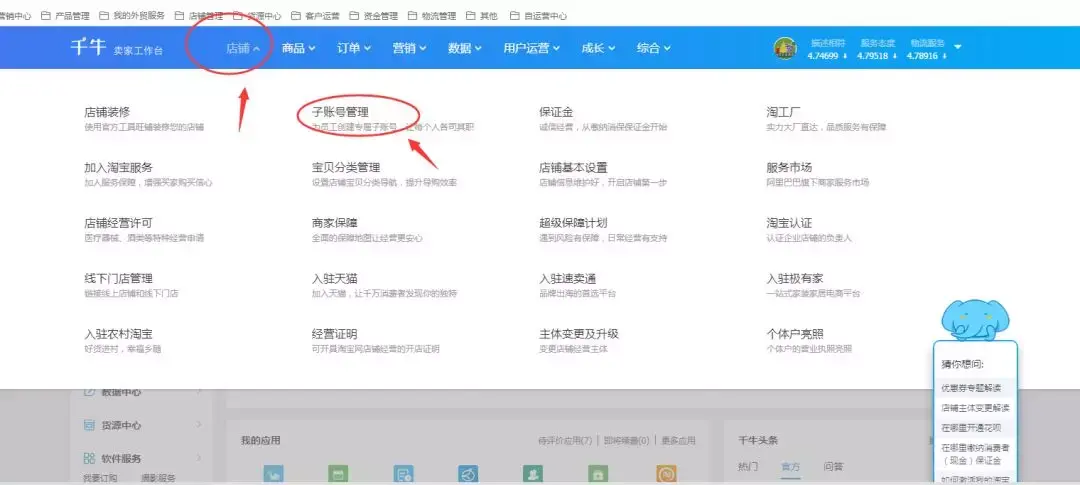Go to 入驻农村淘宝
Image resolution: width=1080 pixels, height=485 pixels.
118,334
